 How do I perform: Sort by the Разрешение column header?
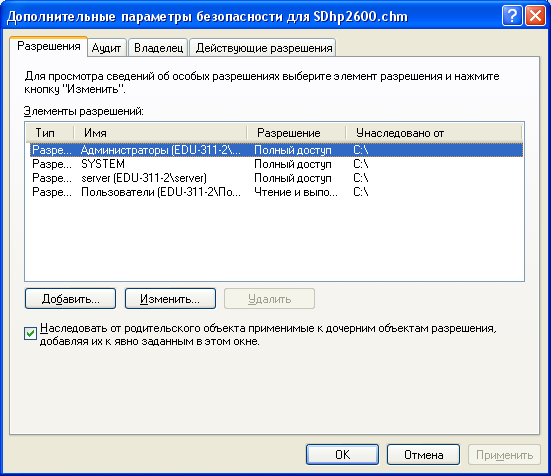(x=296, y=133)
